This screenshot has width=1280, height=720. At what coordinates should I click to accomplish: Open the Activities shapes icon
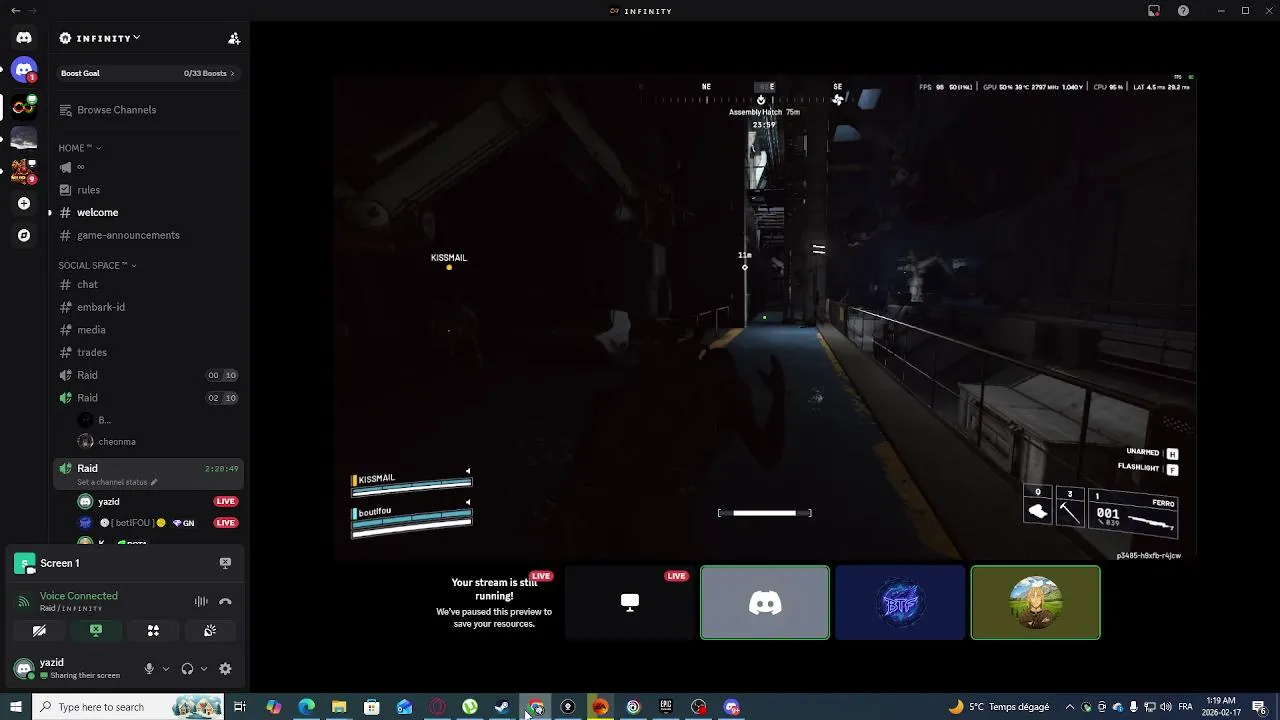pos(153,631)
